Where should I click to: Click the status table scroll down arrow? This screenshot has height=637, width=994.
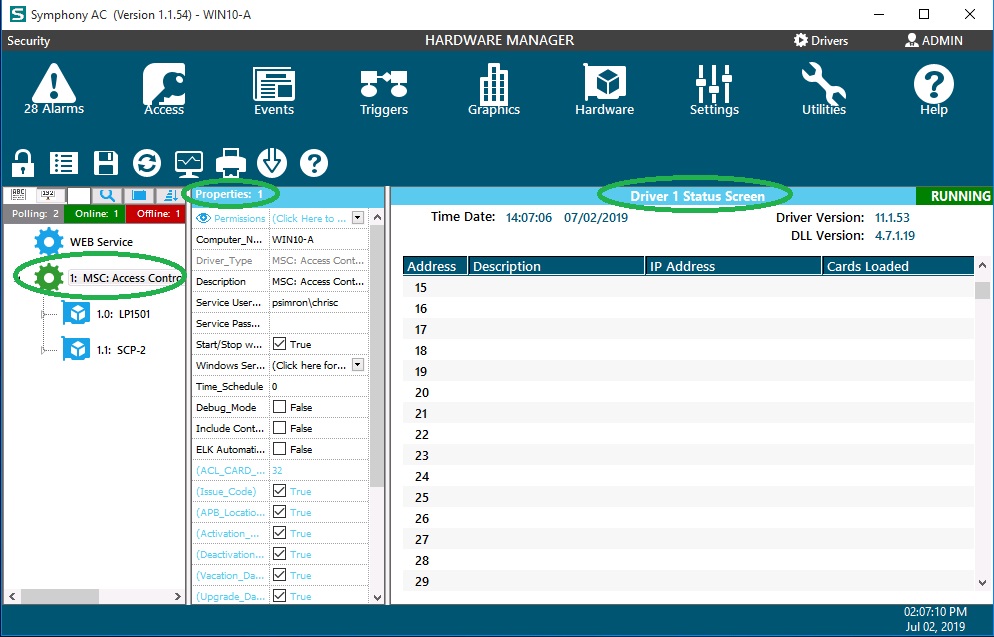982,583
